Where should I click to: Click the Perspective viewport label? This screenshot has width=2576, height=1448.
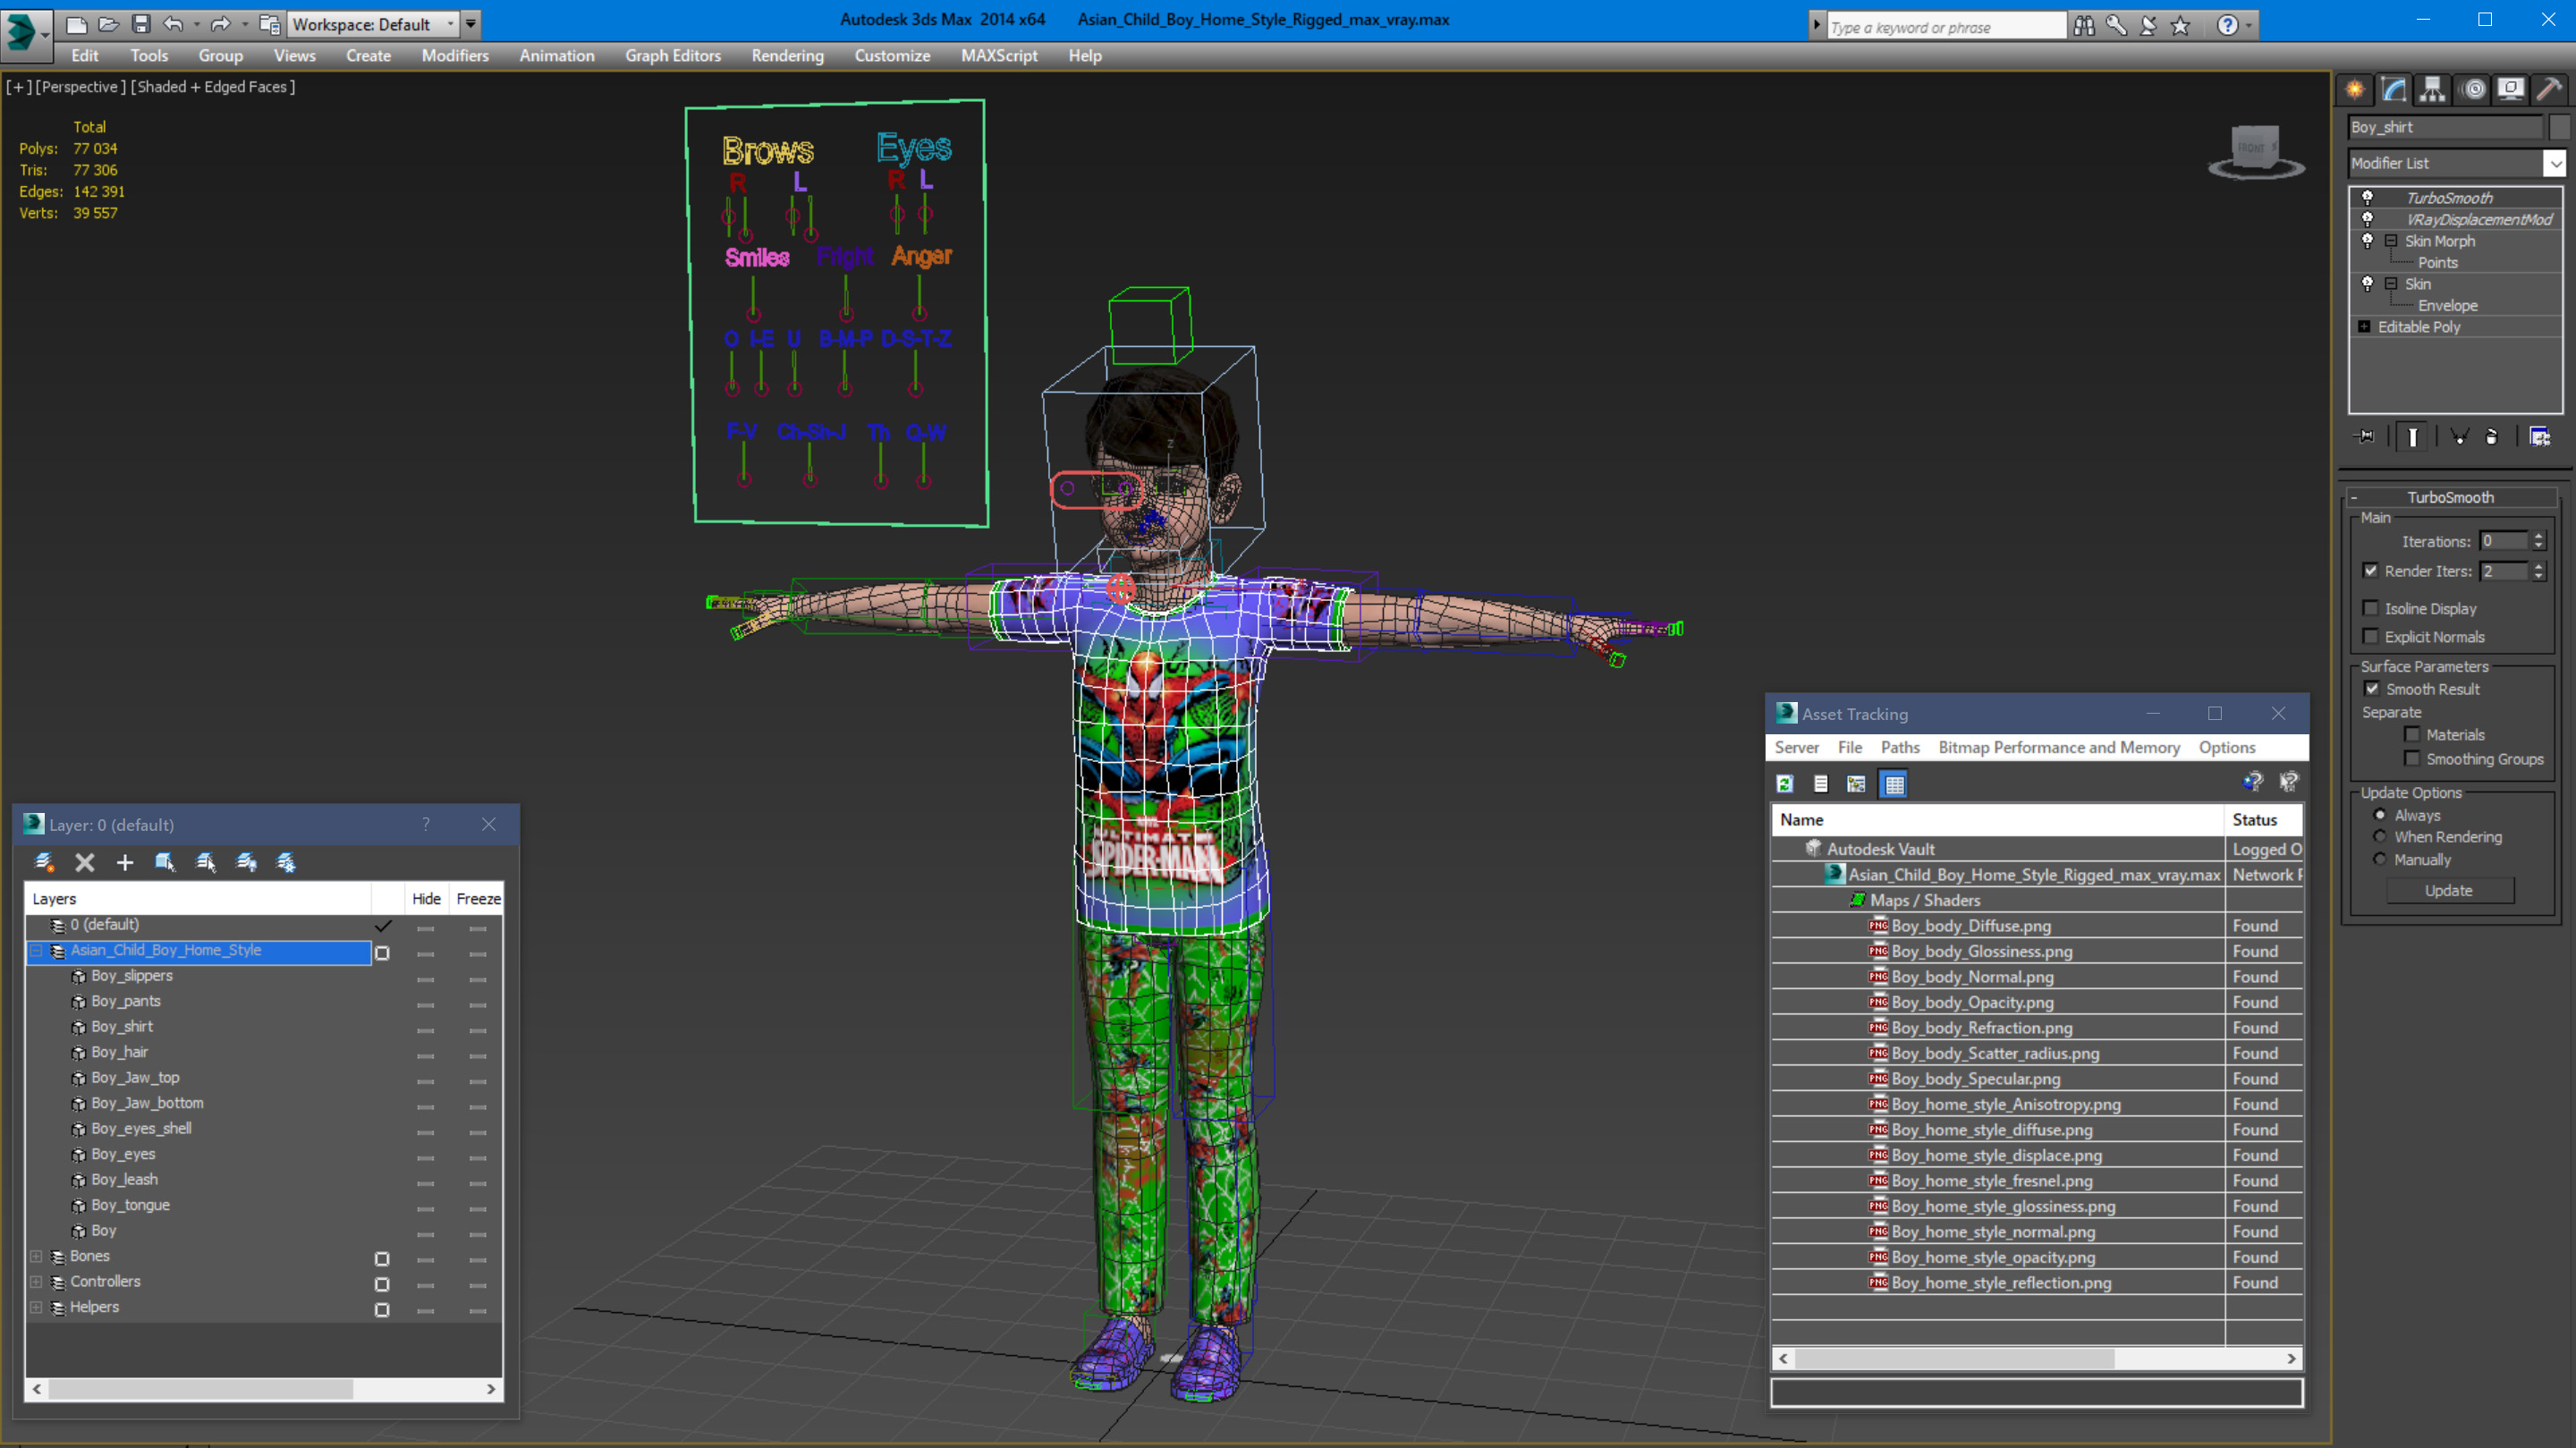[80, 87]
